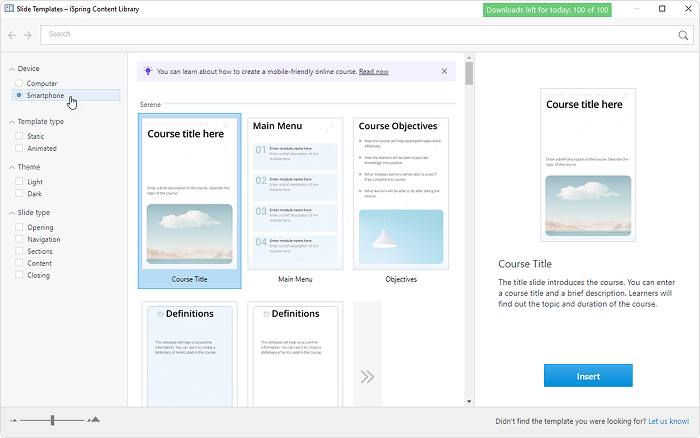
Task: Check the Static template type
Action: point(19,136)
